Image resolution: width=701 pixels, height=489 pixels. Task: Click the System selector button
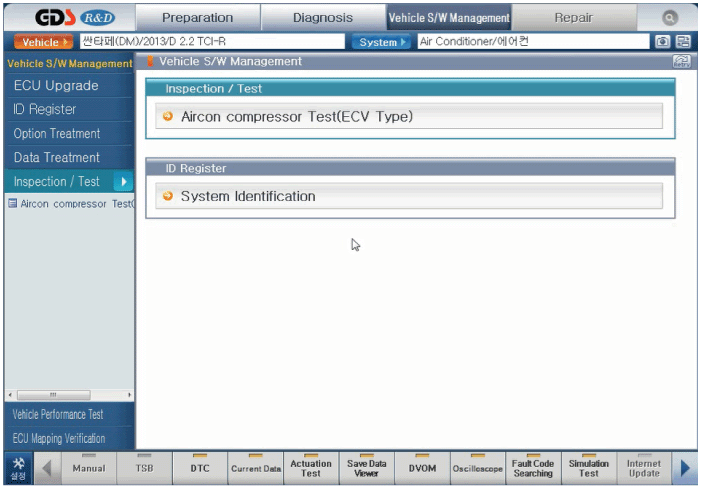coord(381,42)
